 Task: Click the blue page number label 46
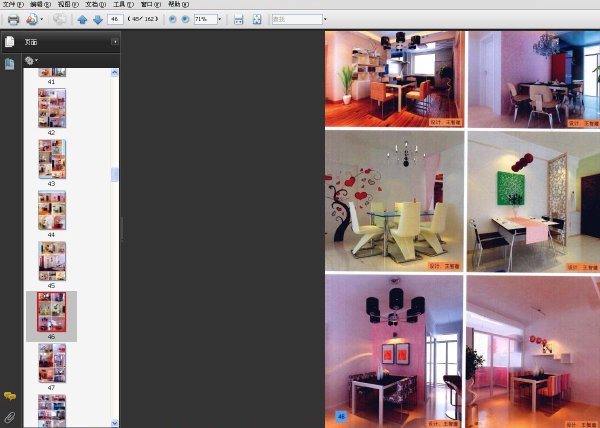pyautogui.click(x=341, y=417)
